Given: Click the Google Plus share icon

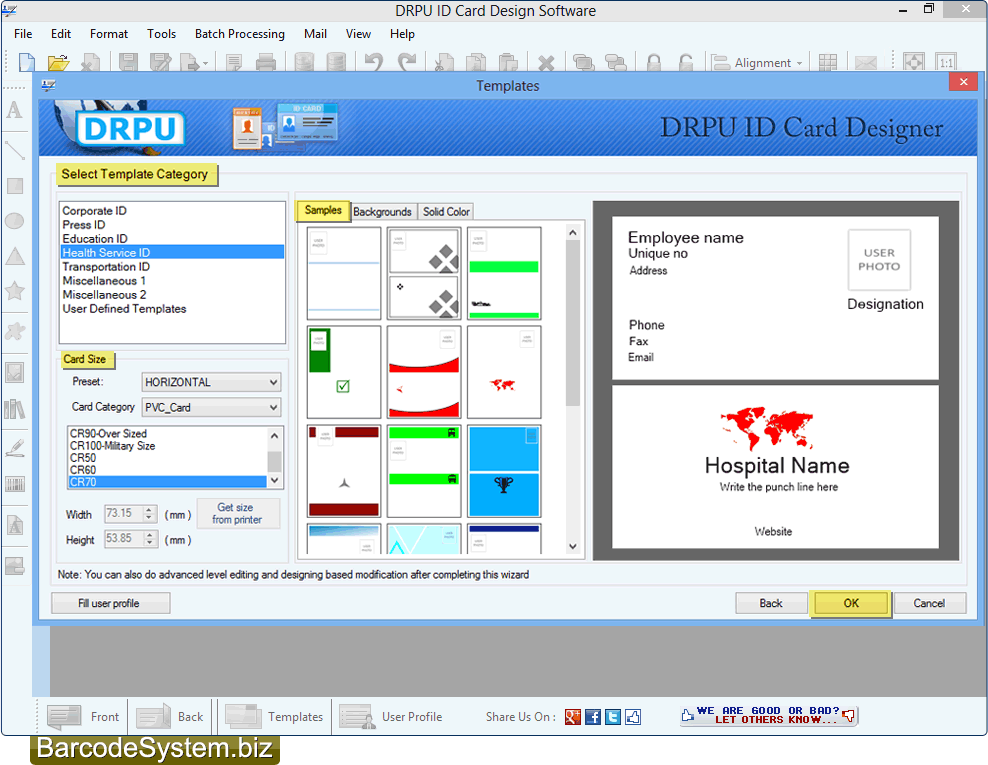Looking at the screenshot, I should tap(572, 716).
